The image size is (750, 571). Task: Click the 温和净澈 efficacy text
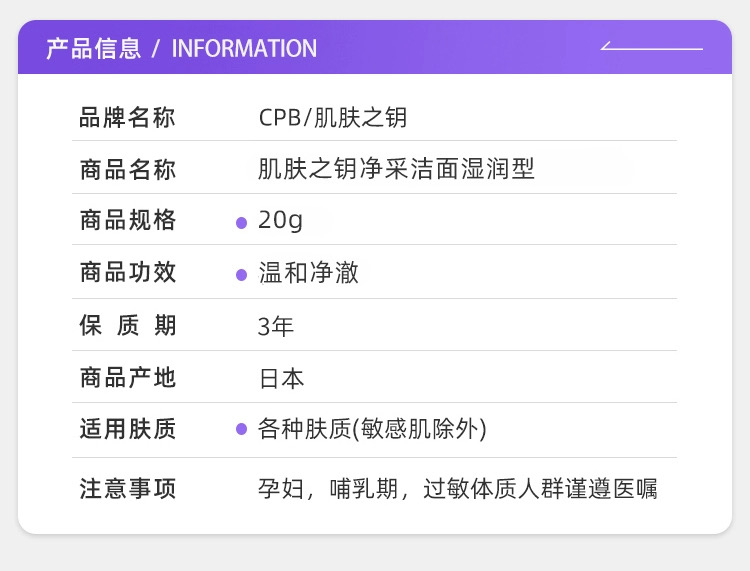click(x=308, y=272)
